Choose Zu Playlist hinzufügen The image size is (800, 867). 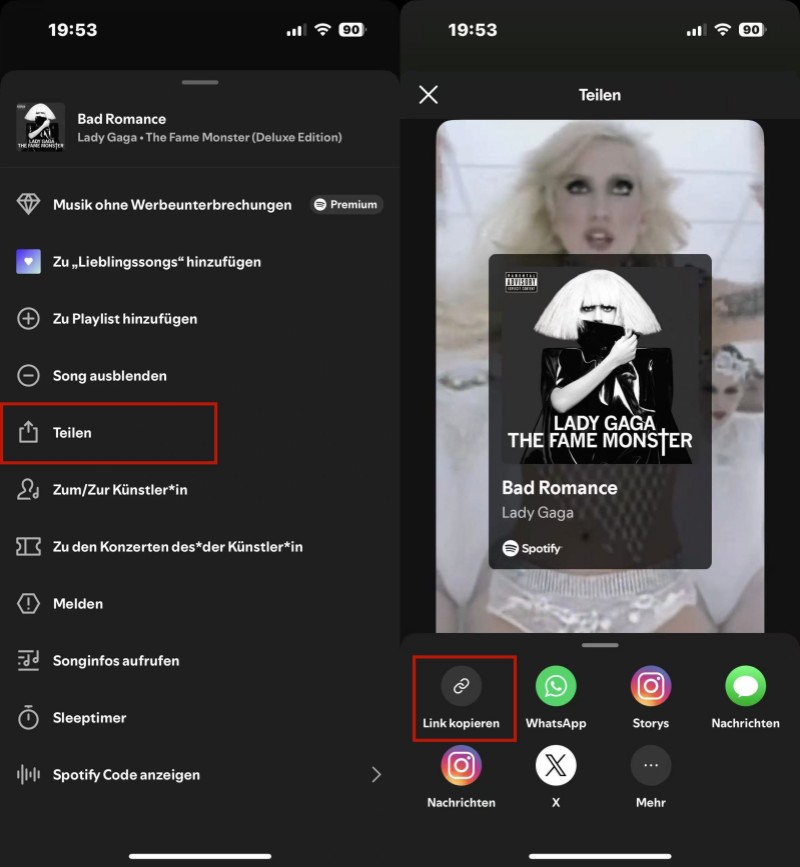(200, 318)
